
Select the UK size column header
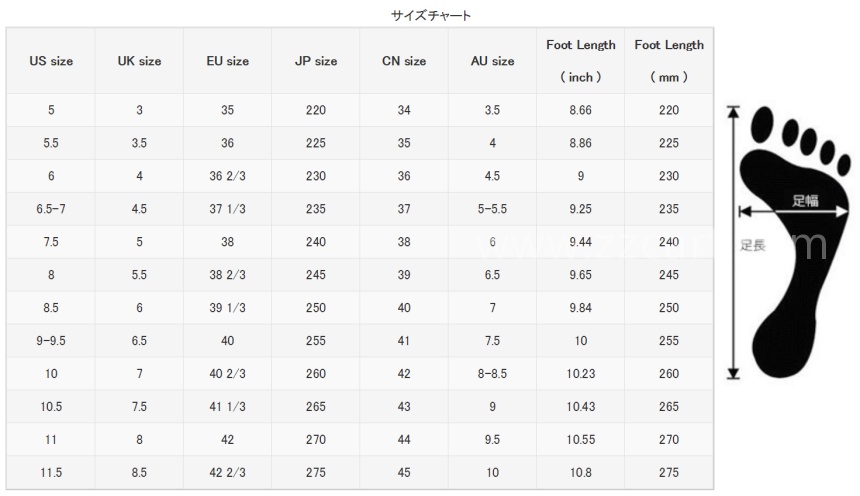pos(139,61)
